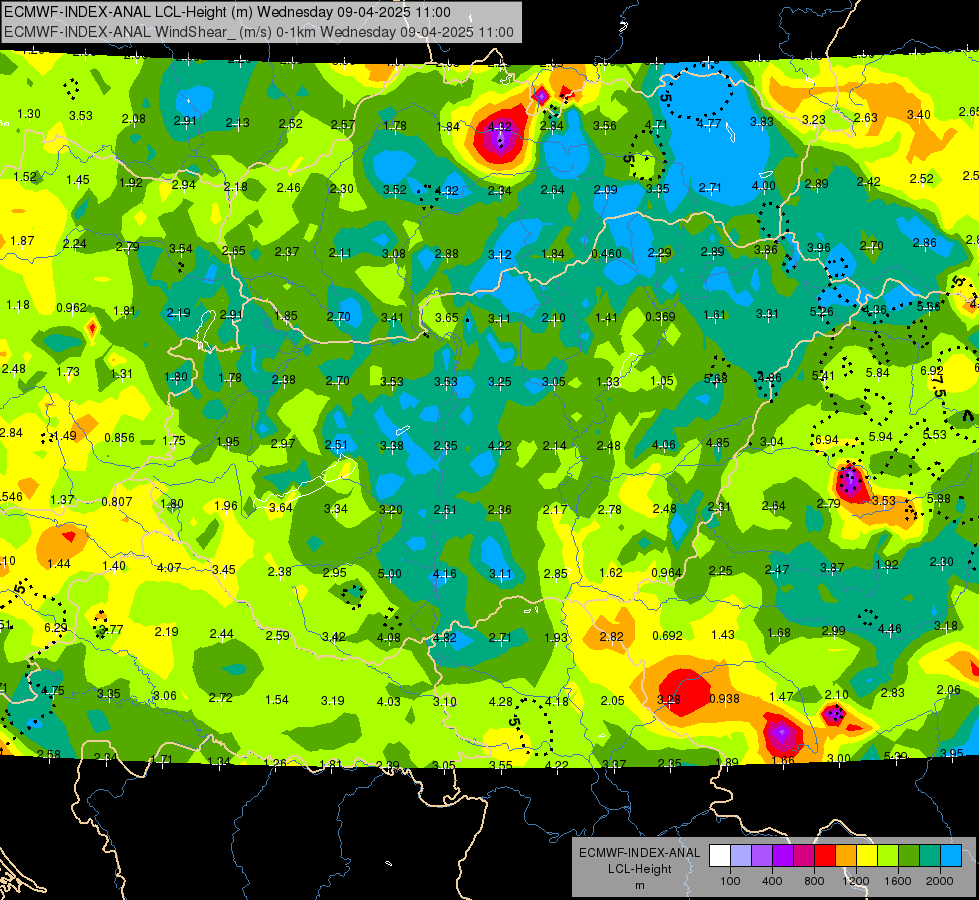The height and width of the screenshot is (900, 979).
Task: Click the yellow legend swatch
Action: click(x=868, y=855)
